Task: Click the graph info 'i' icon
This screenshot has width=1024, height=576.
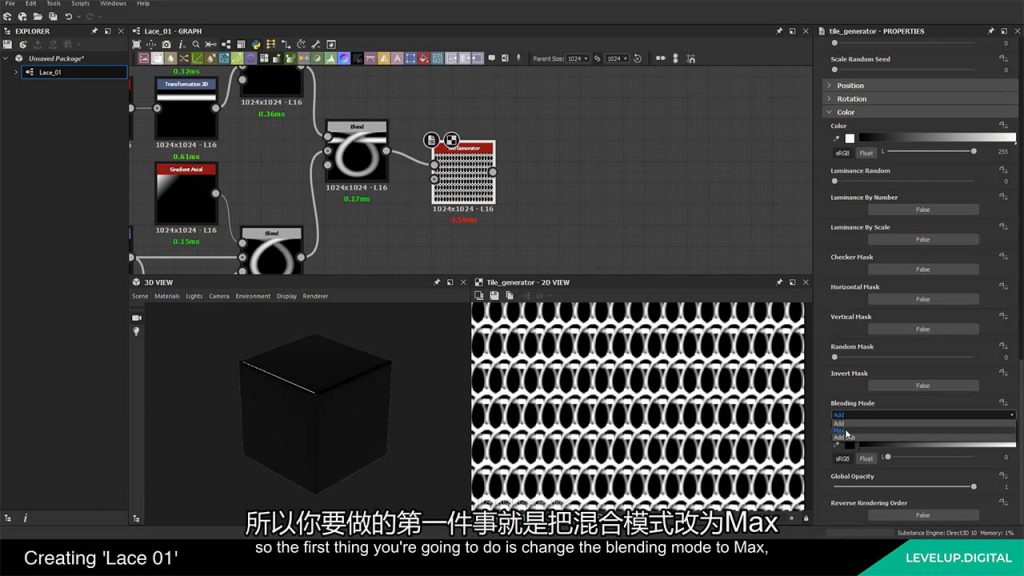Action: [x=181, y=44]
